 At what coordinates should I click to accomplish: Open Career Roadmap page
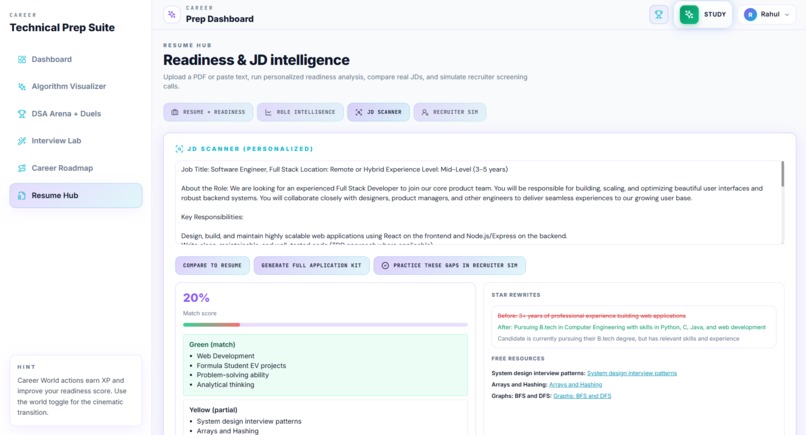tap(76, 168)
